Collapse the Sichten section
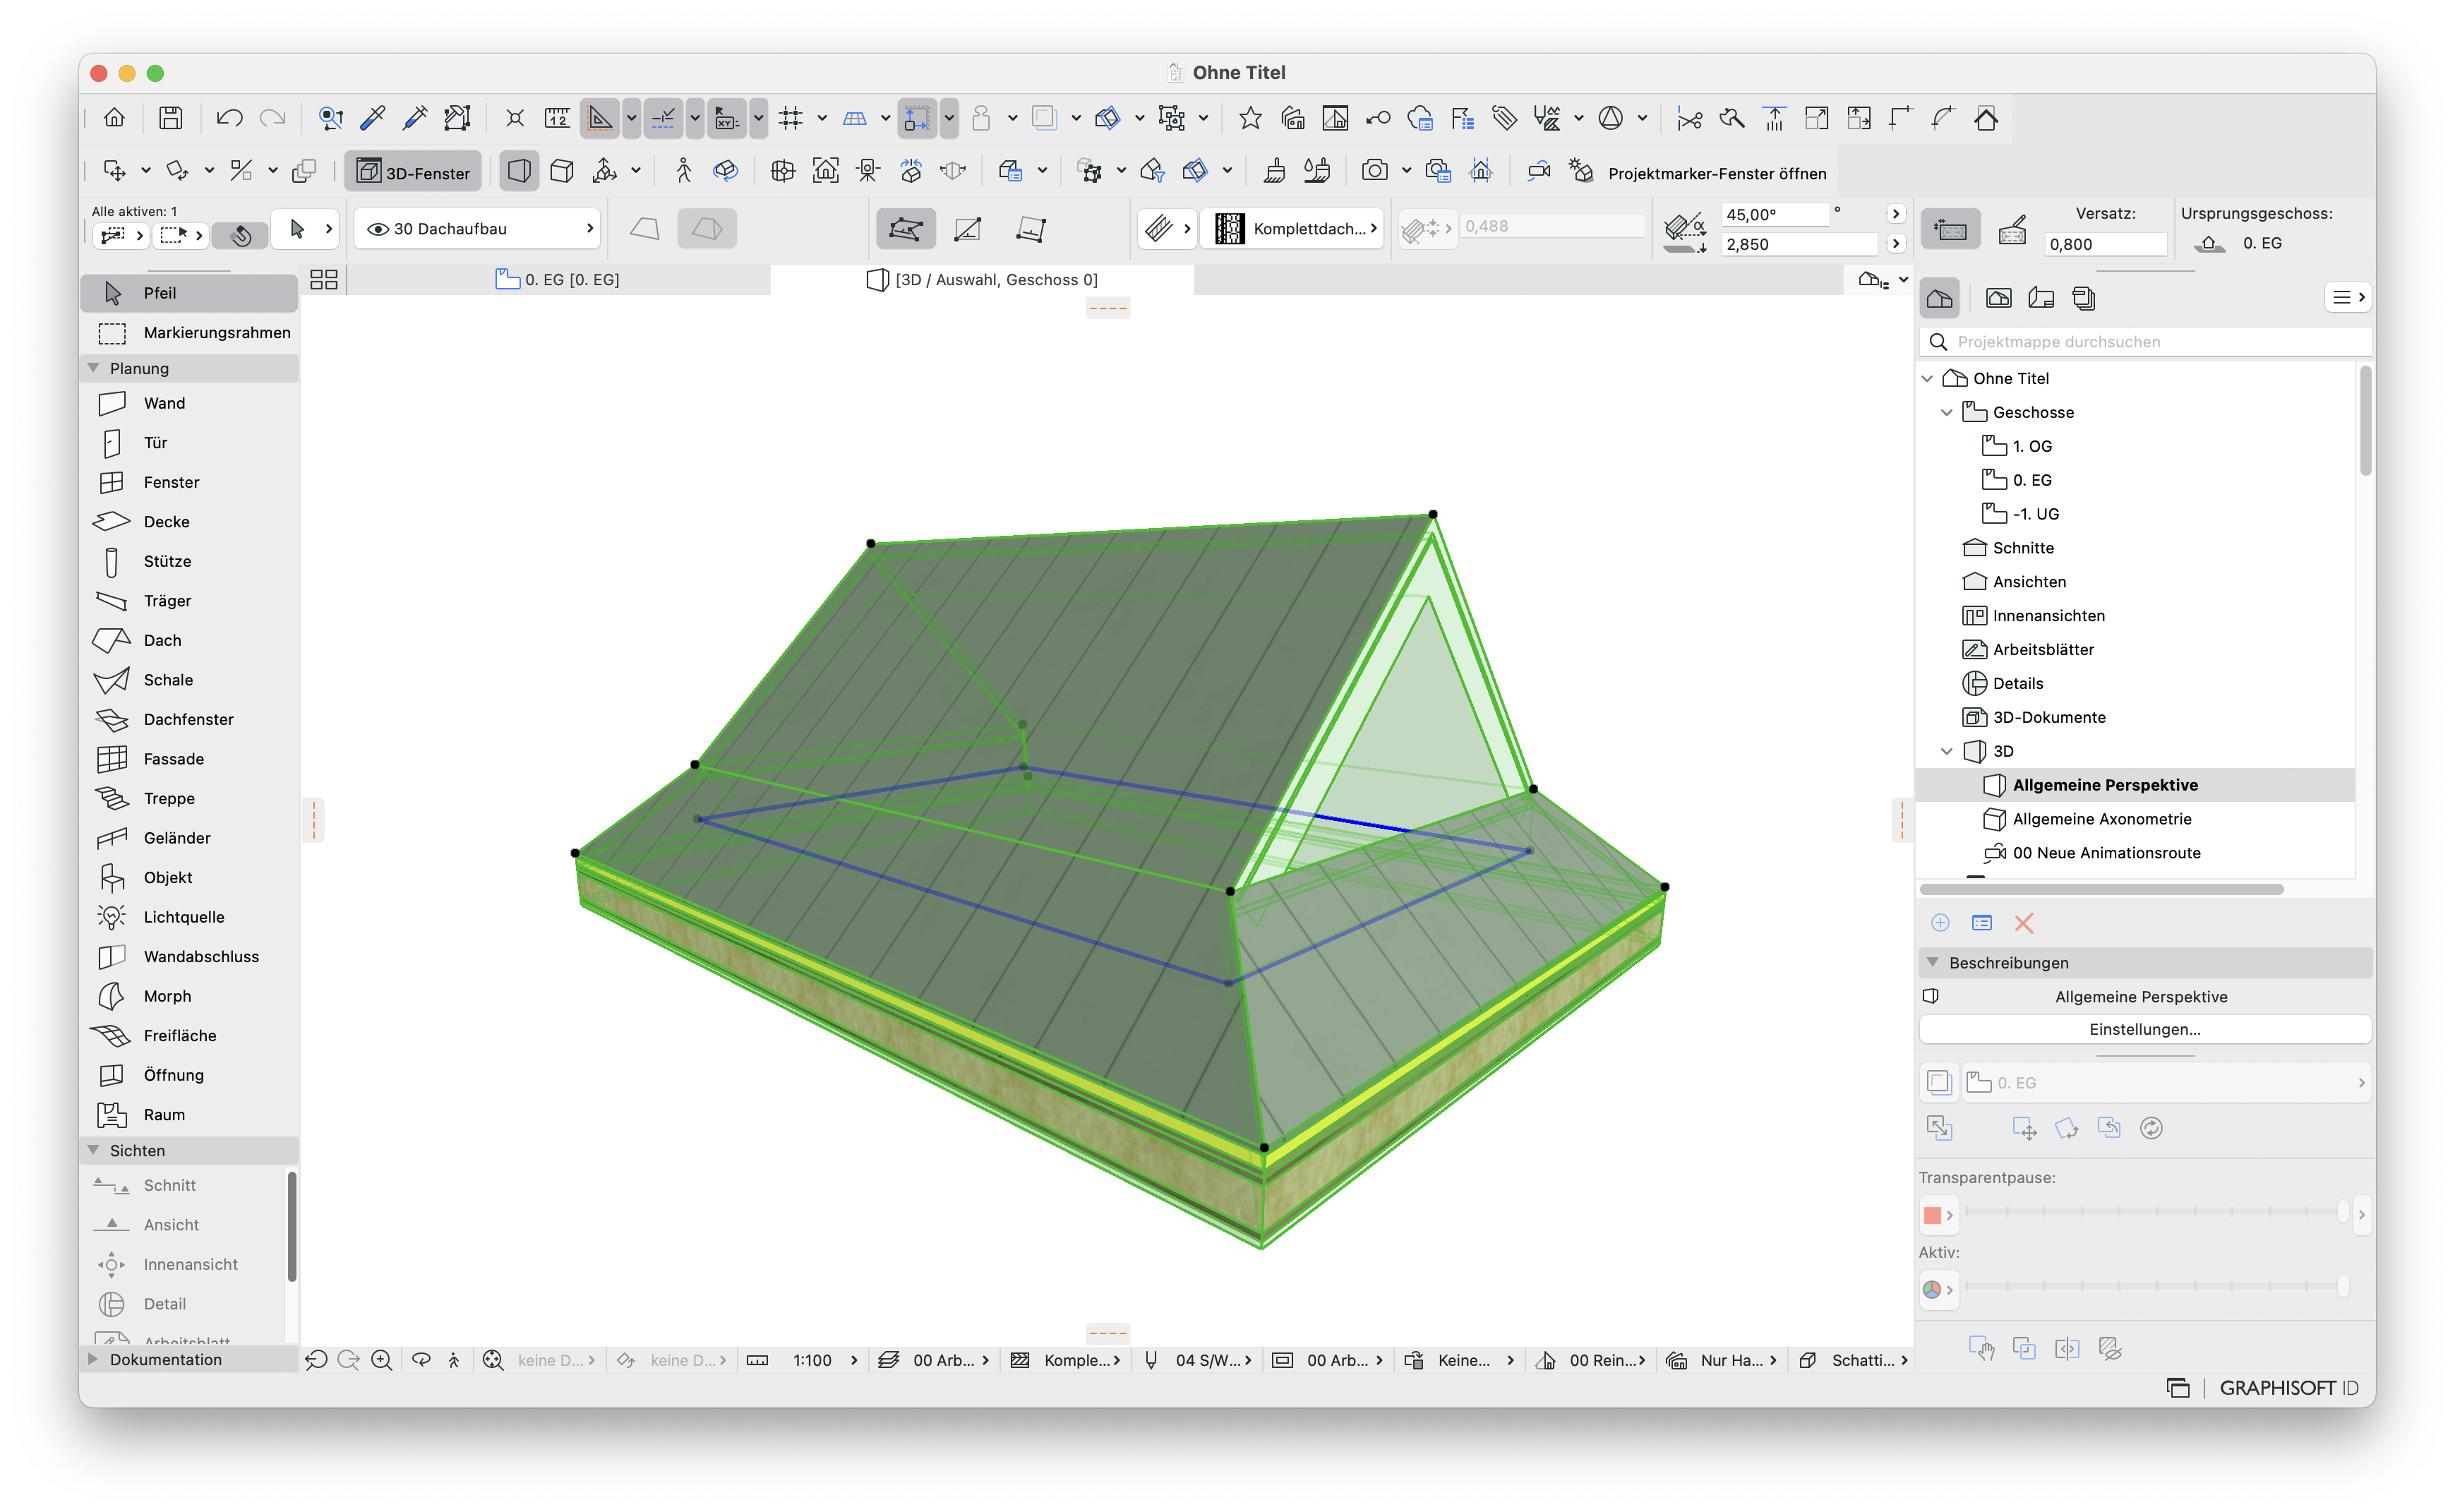This screenshot has height=1512, width=2455. 94,1150
